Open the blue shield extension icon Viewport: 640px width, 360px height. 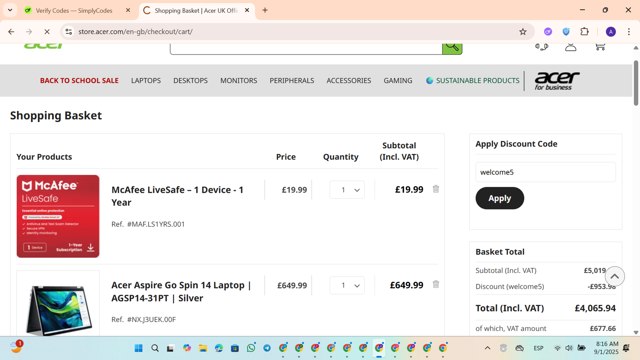coord(566,32)
